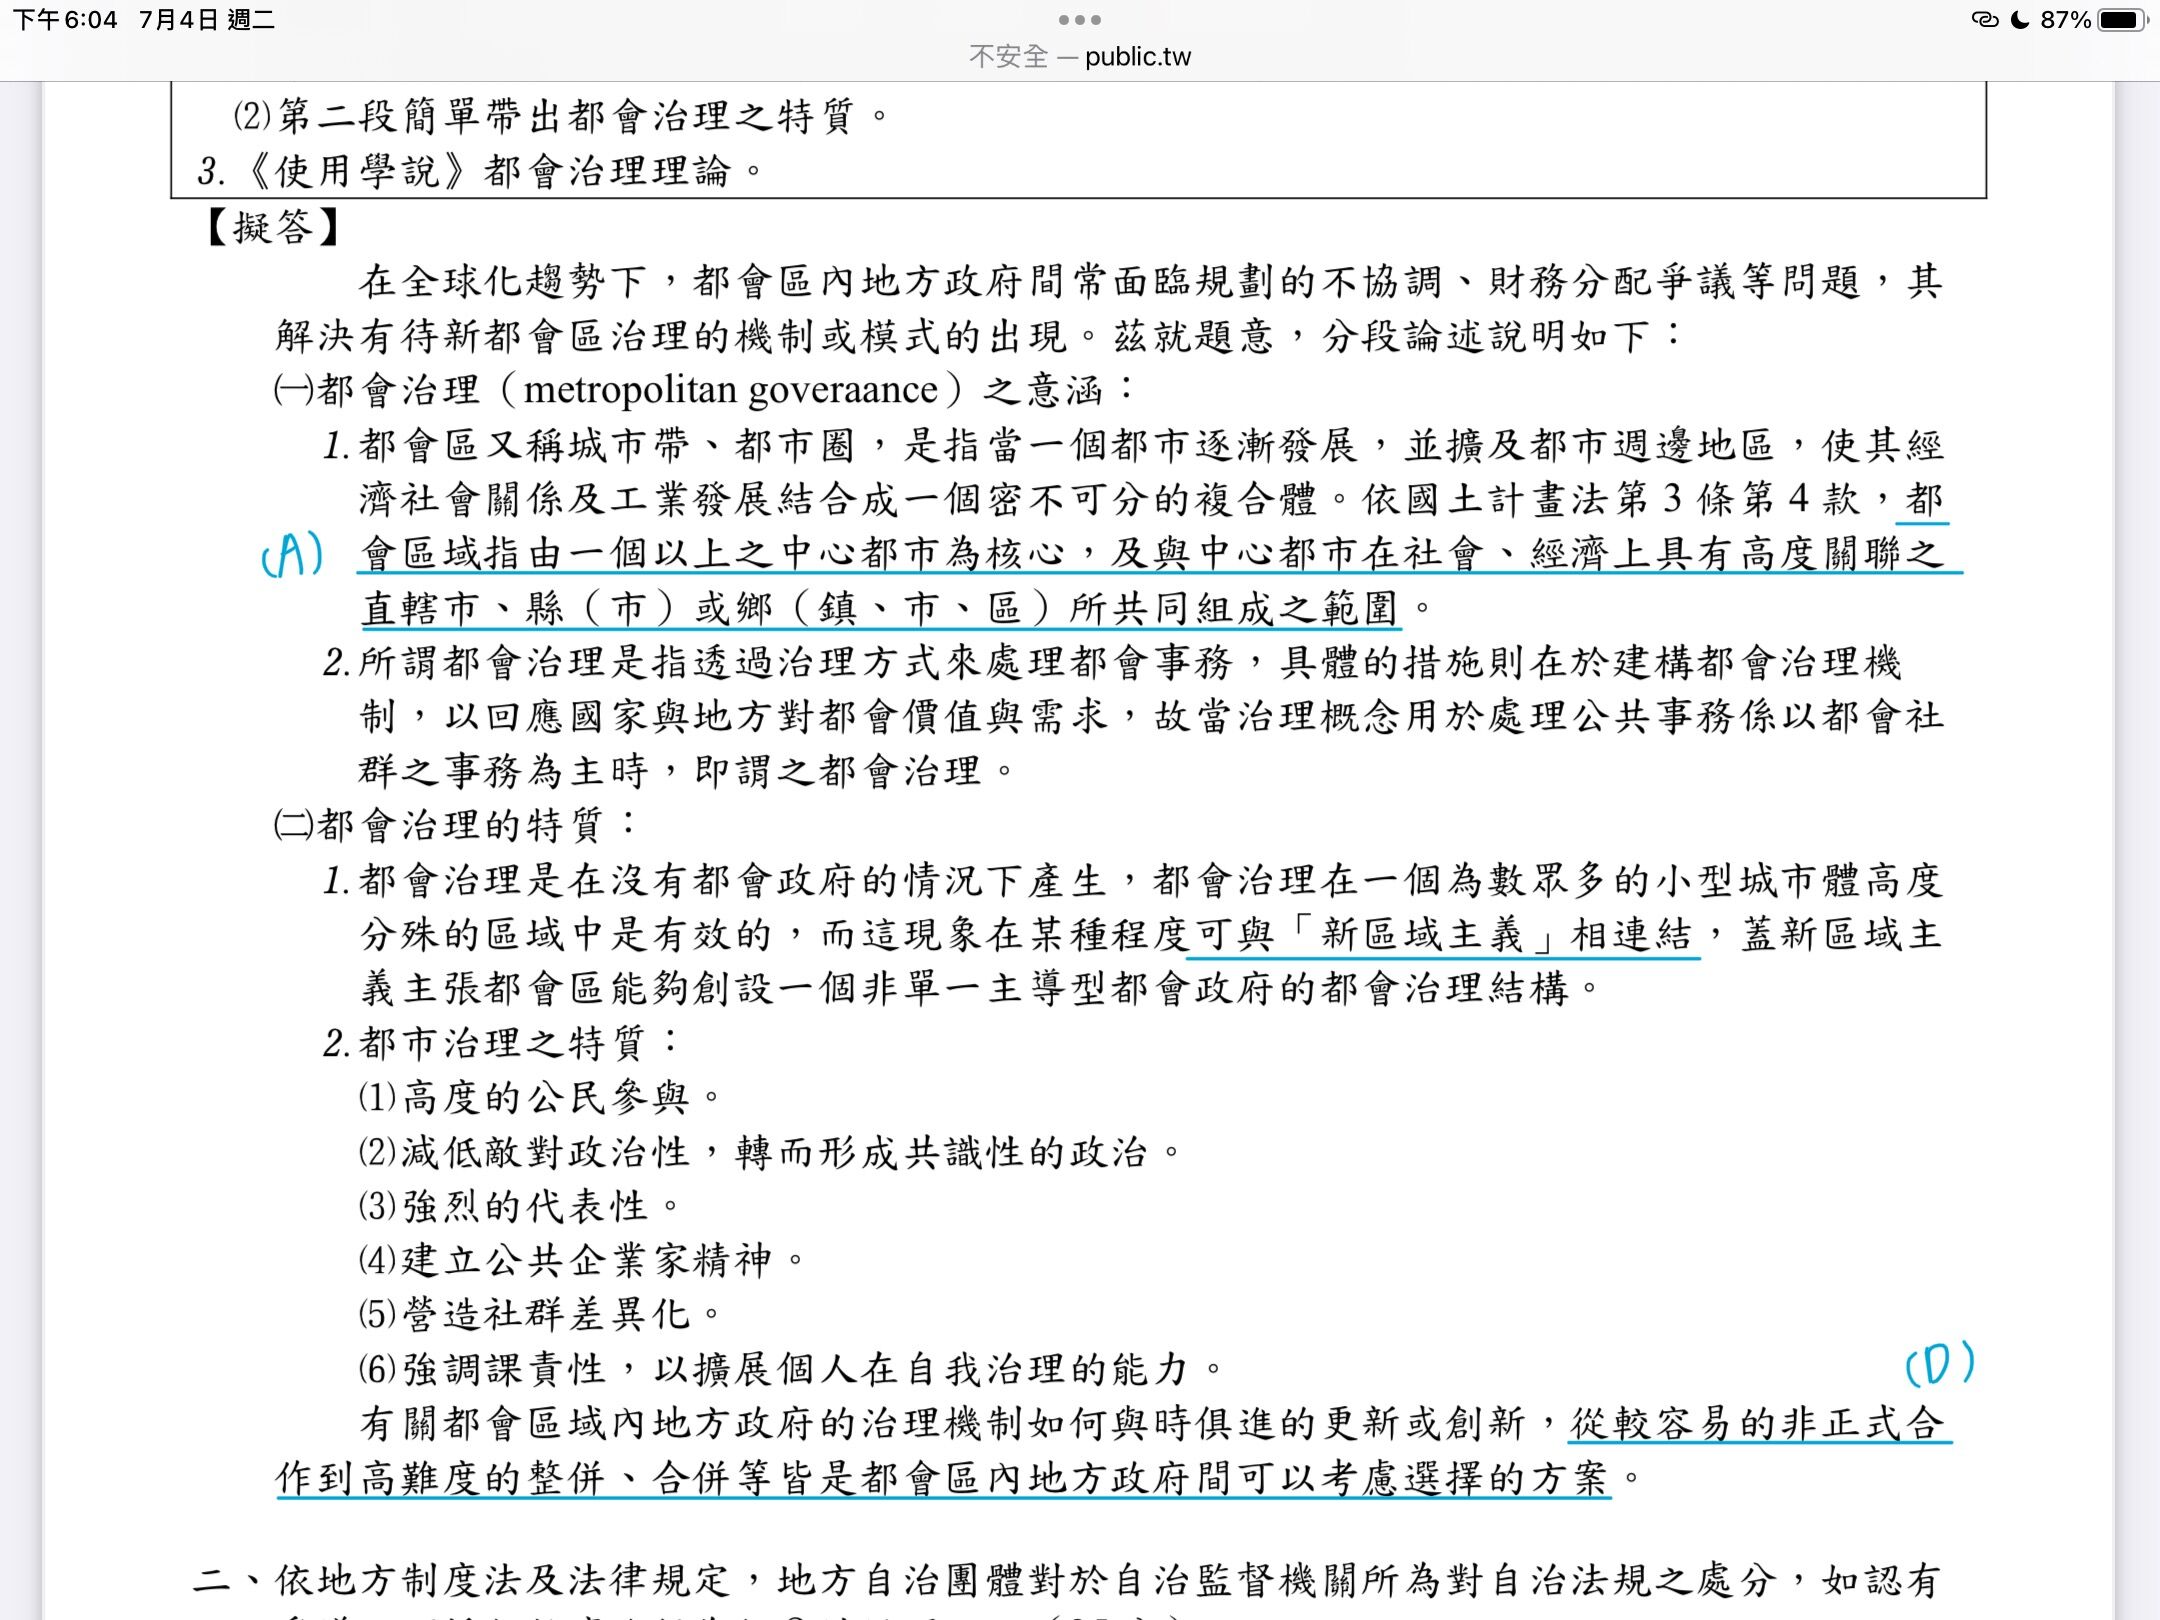
Task: Tap the Do Not Disturb moon icon
Action: point(2021,19)
